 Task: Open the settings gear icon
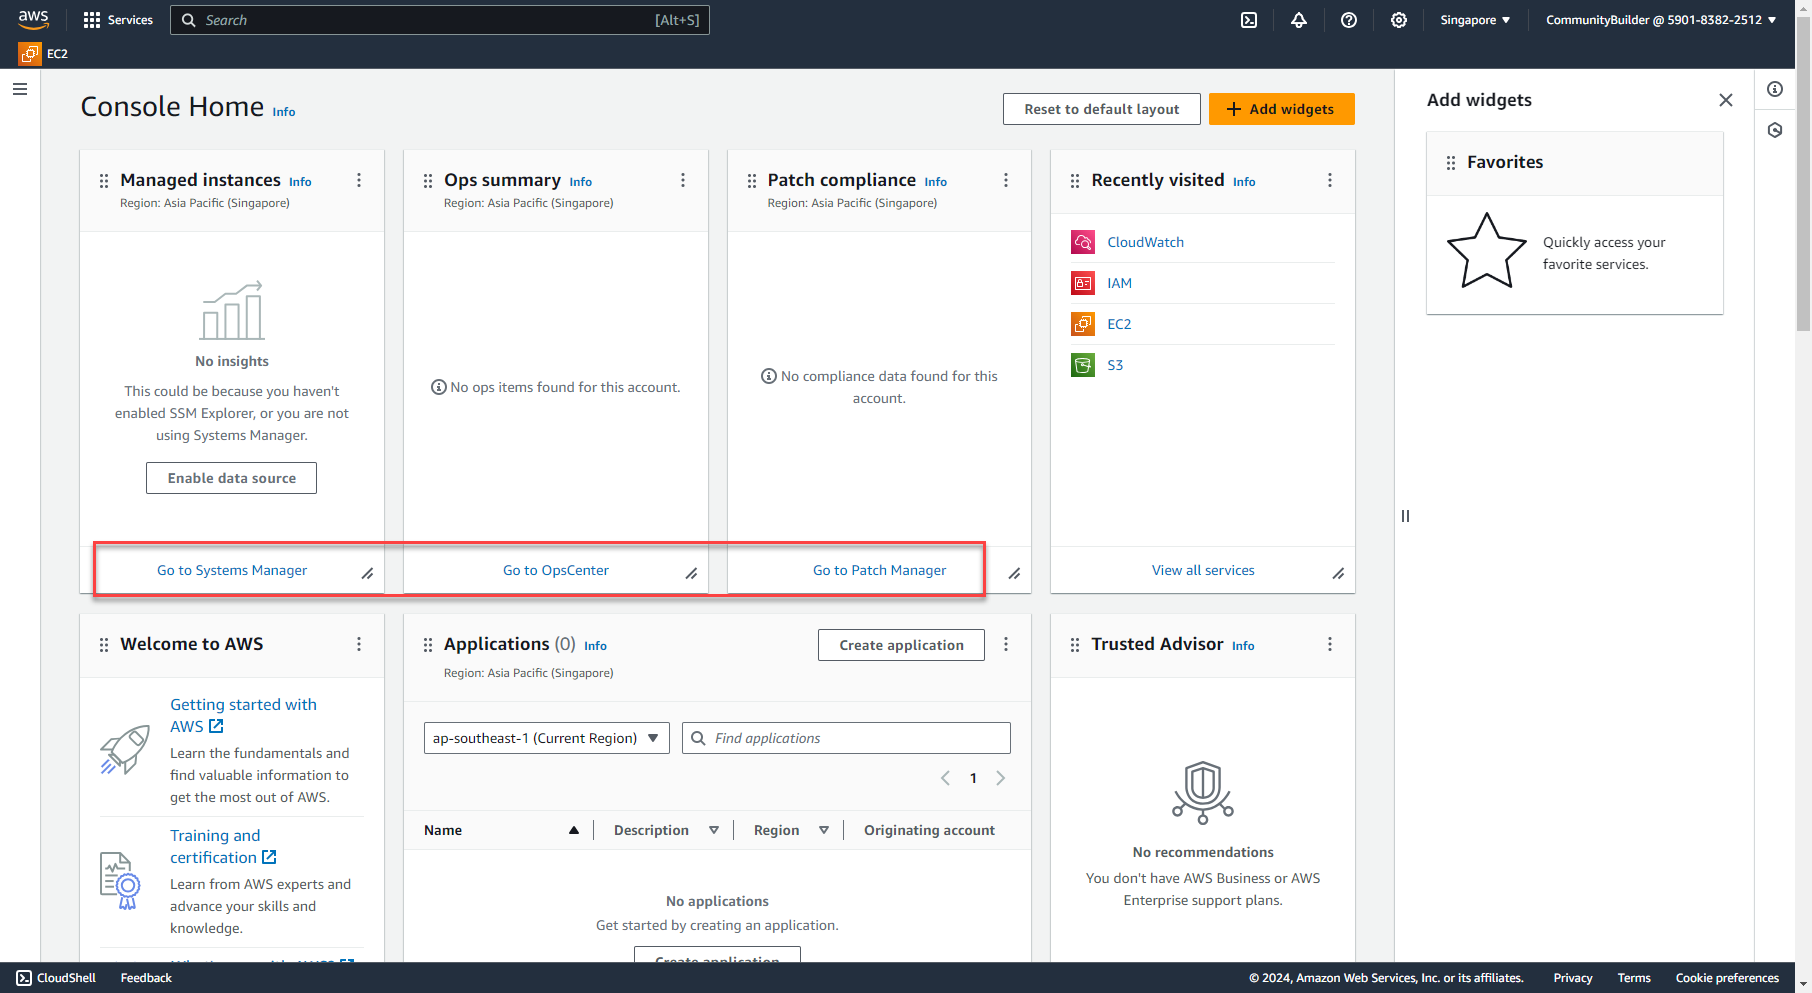point(1398,20)
